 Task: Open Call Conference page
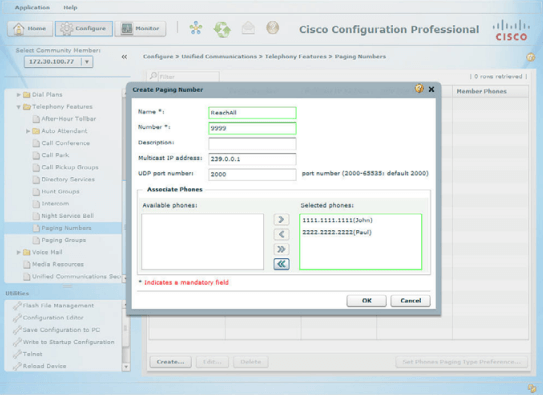pos(66,143)
